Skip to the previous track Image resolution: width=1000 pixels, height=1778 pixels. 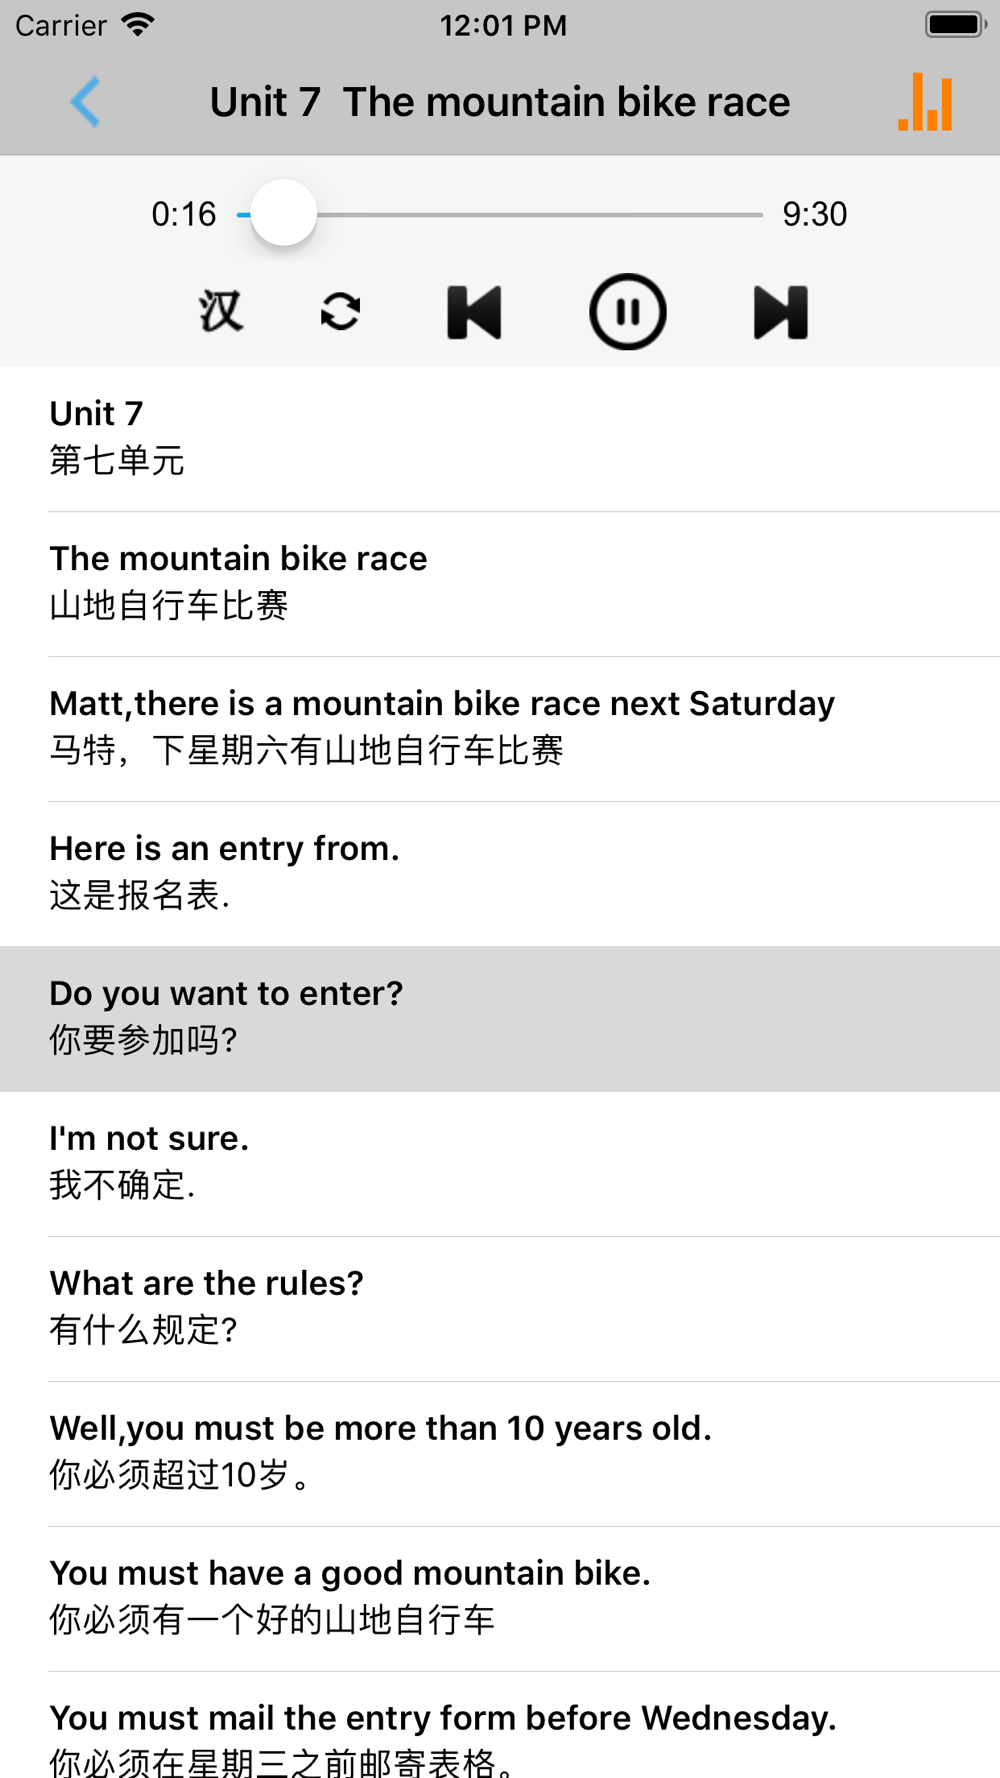pyautogui.click(x=474, y=312)
